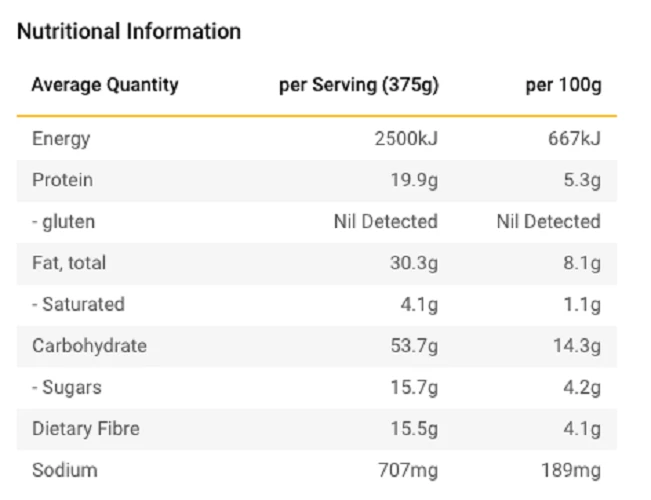Image resolution: width=651 pixels, height=500 pixels.
Task: Click the 30.3g total fat value
Action: 413,263
